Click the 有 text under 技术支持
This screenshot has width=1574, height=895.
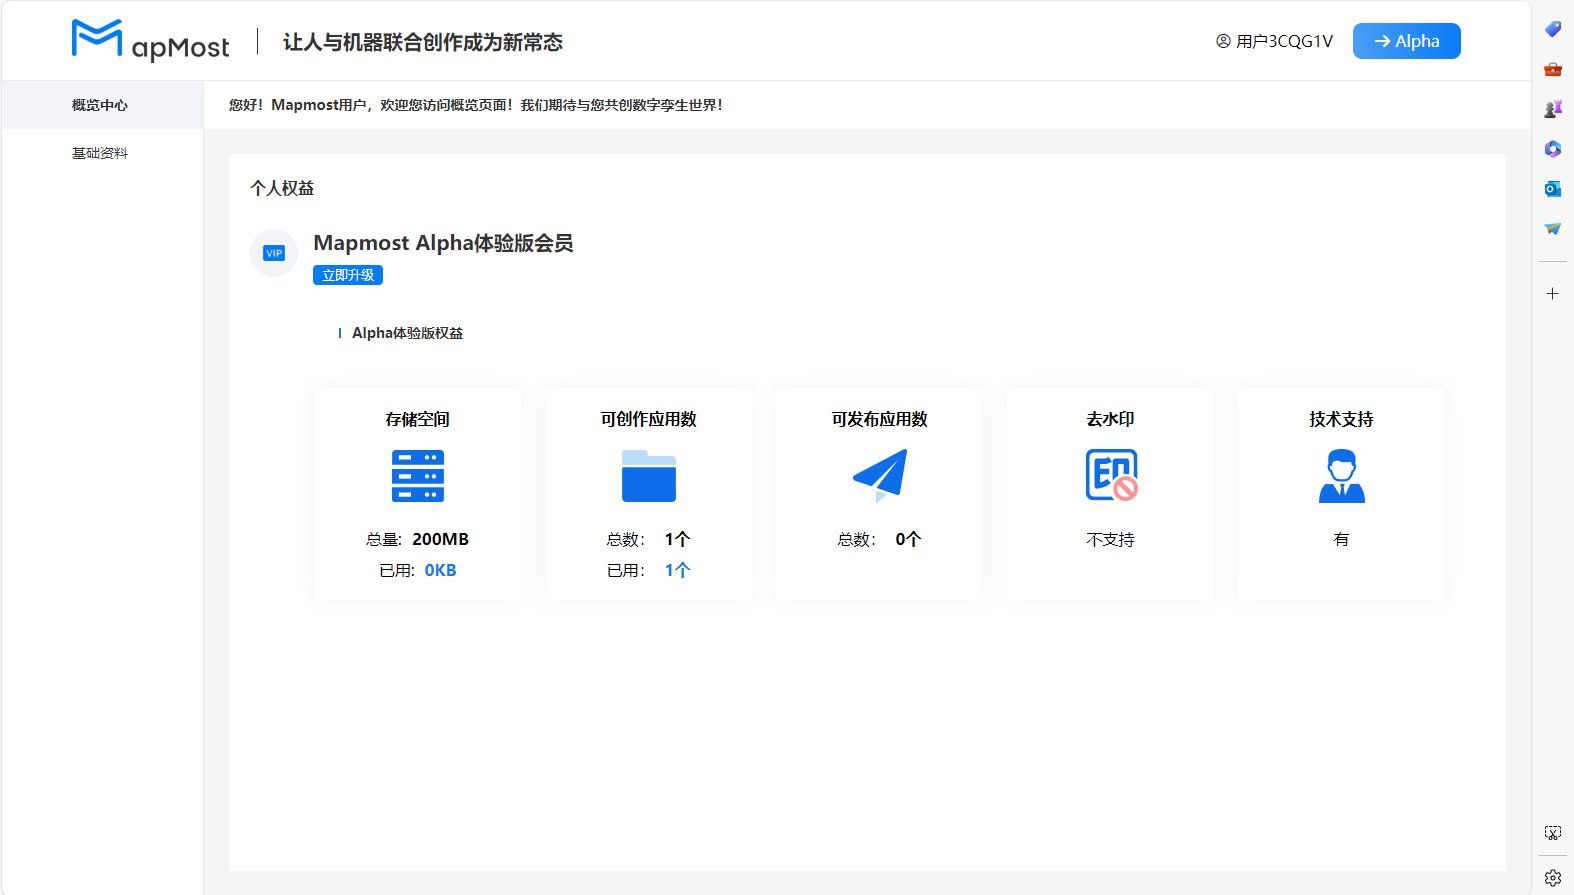click(x=1342, y=539)
